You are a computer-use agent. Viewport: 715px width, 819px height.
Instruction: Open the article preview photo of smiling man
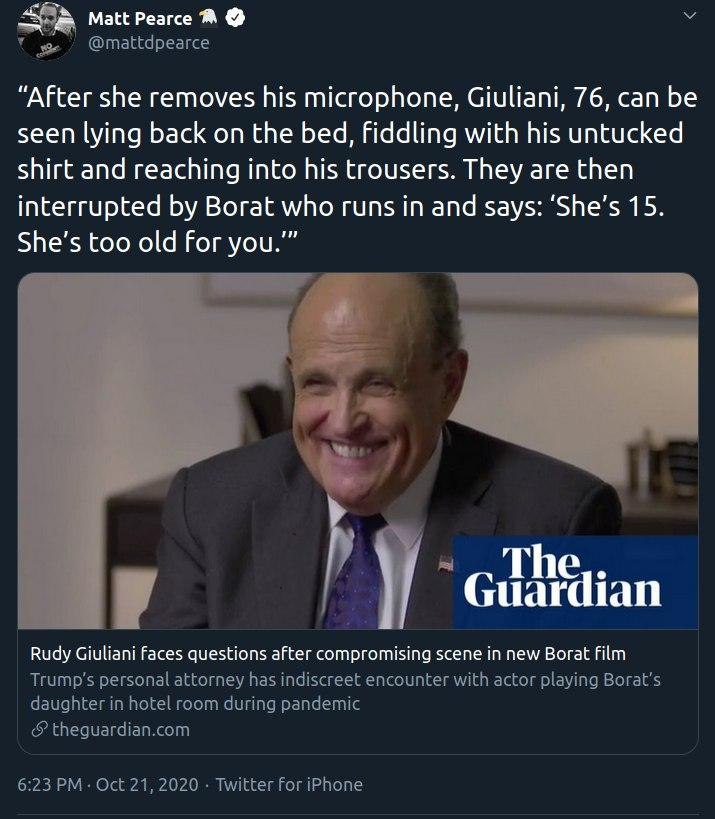358,451
